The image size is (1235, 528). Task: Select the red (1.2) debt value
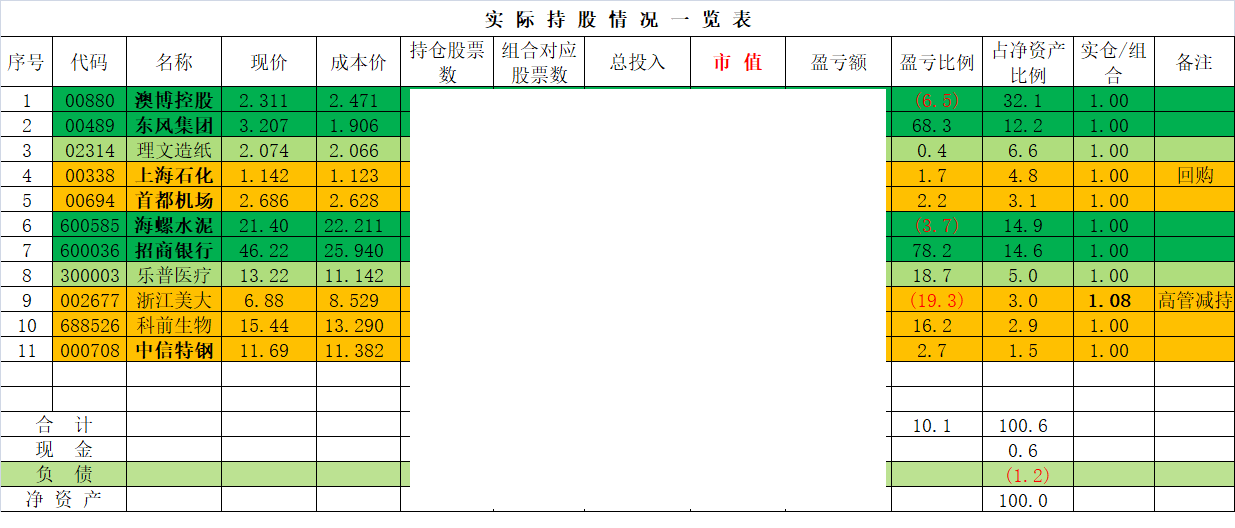[1028, 475]
